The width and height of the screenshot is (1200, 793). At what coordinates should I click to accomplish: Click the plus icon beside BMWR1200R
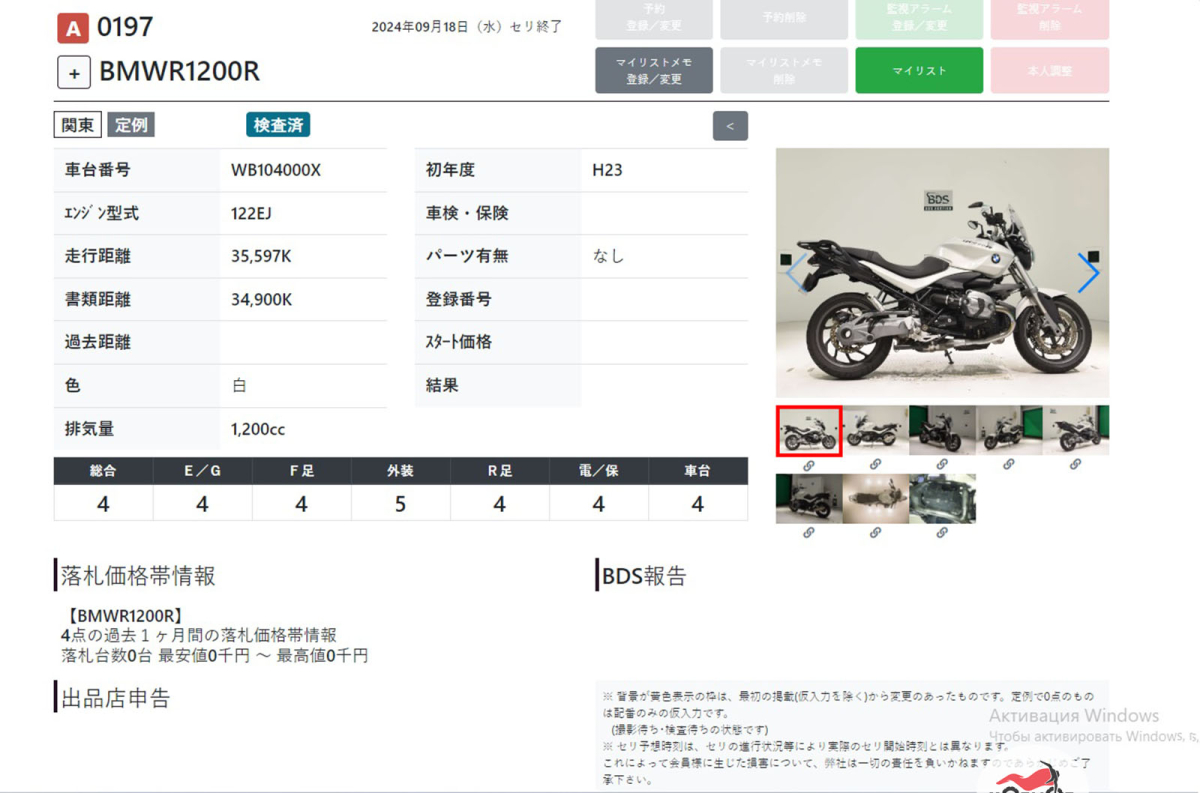point(73,73)
